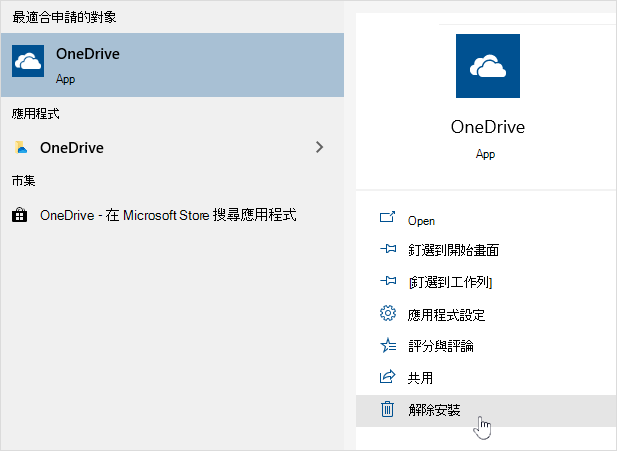Image resolution: width=617 pixels, height=451 pixels.
Task: Choose 解除安裝 to uninstall OneDrive
Action: pos(486,410)
